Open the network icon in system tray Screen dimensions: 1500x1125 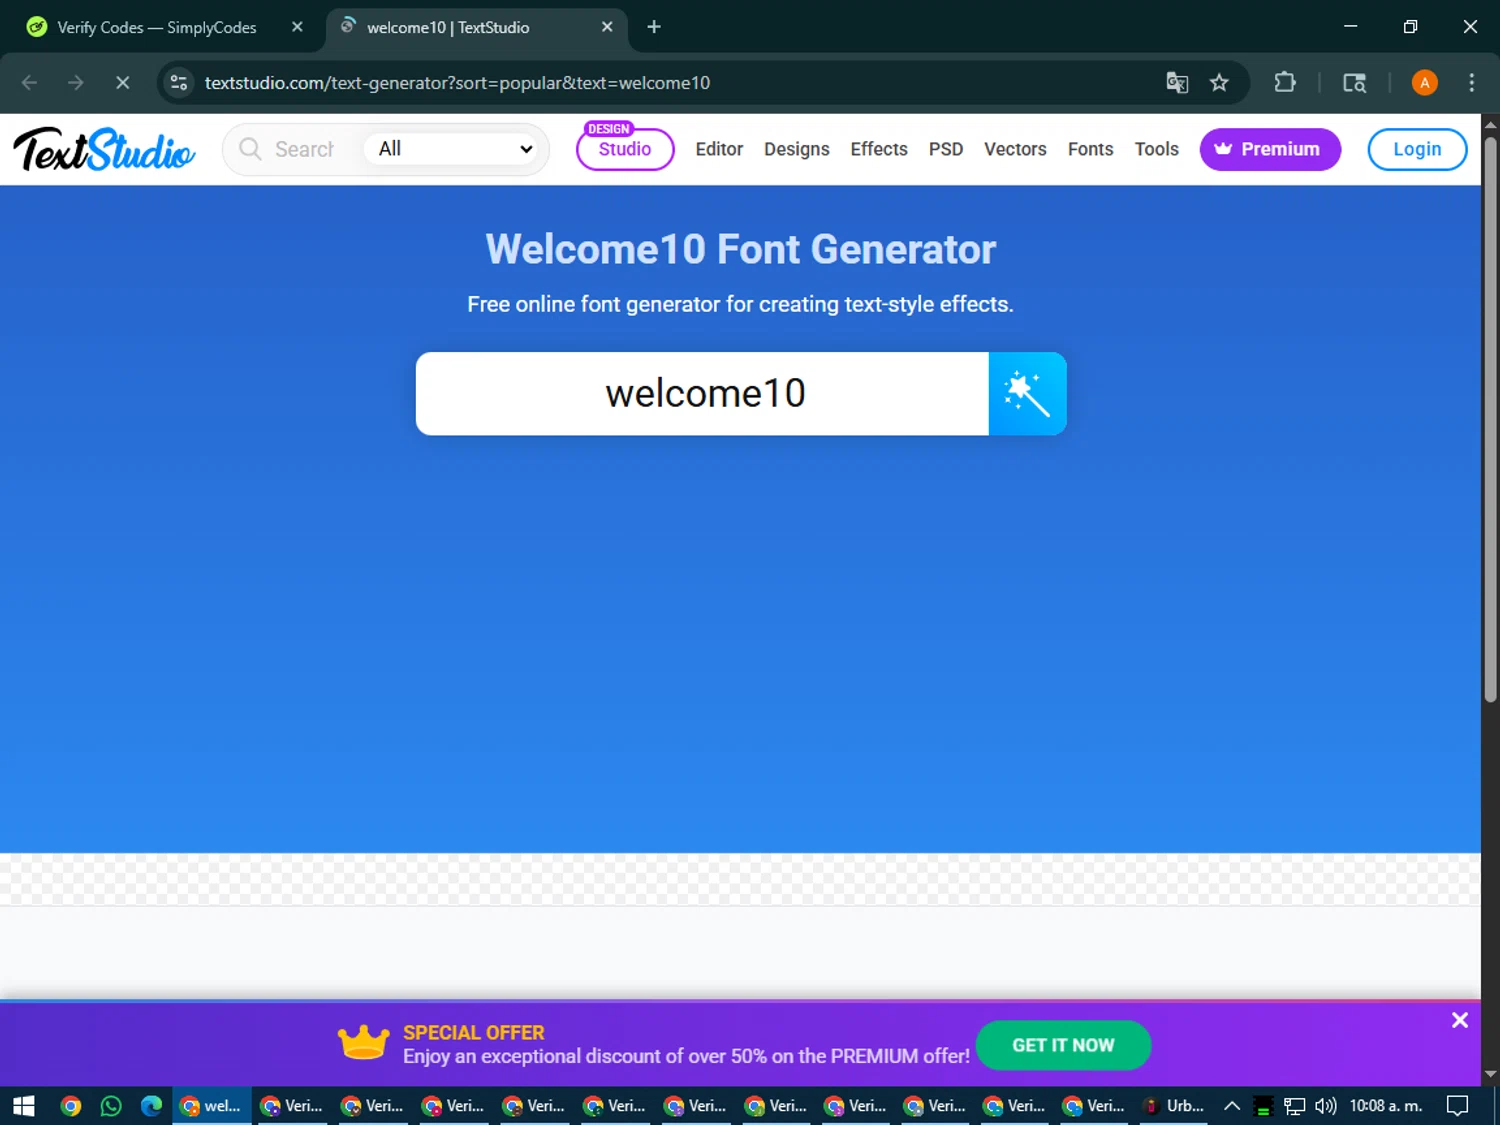[x=1295, y=1106]
